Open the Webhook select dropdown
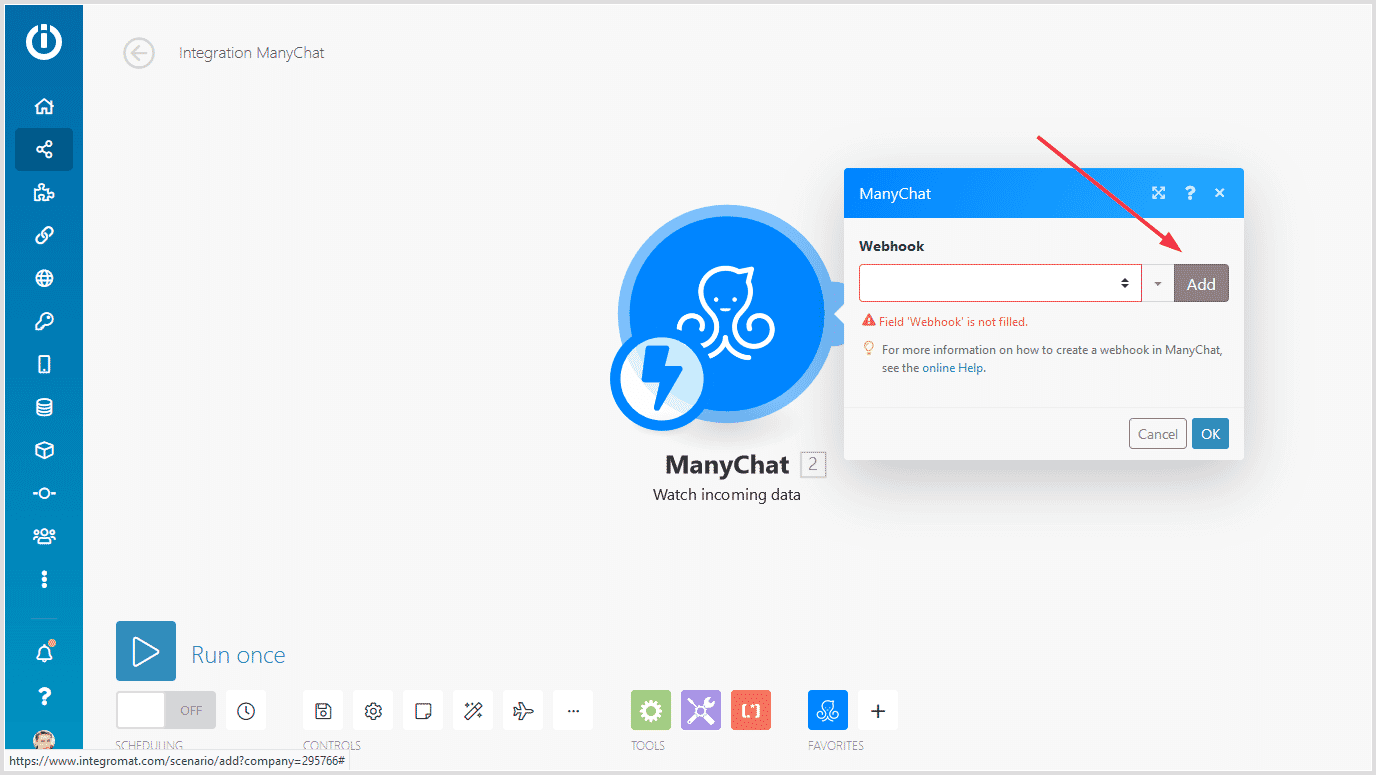This screenshot has height=775, width=1376. (1000, 283)
